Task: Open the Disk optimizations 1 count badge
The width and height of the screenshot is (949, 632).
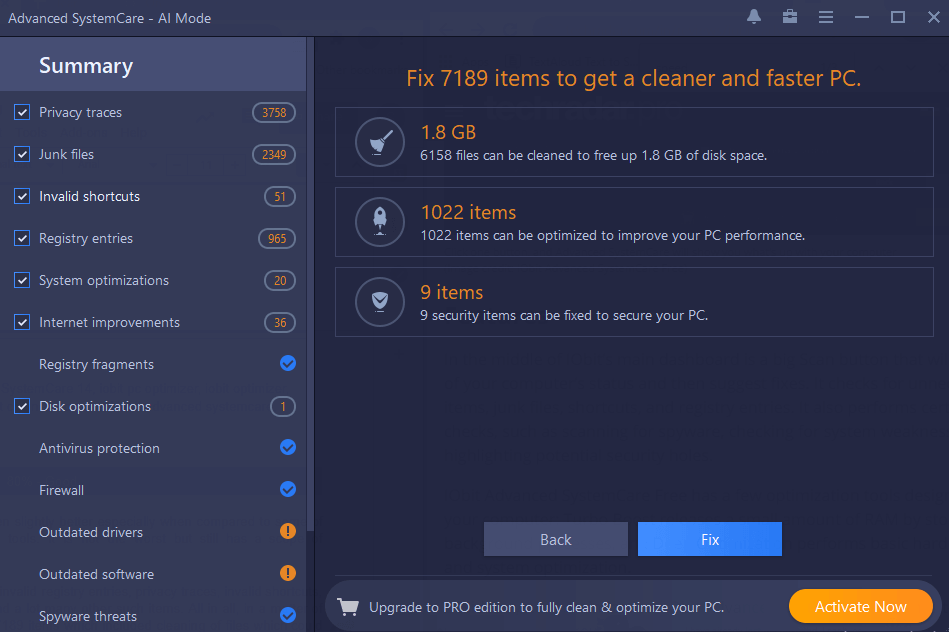Action: click(283, 406)
